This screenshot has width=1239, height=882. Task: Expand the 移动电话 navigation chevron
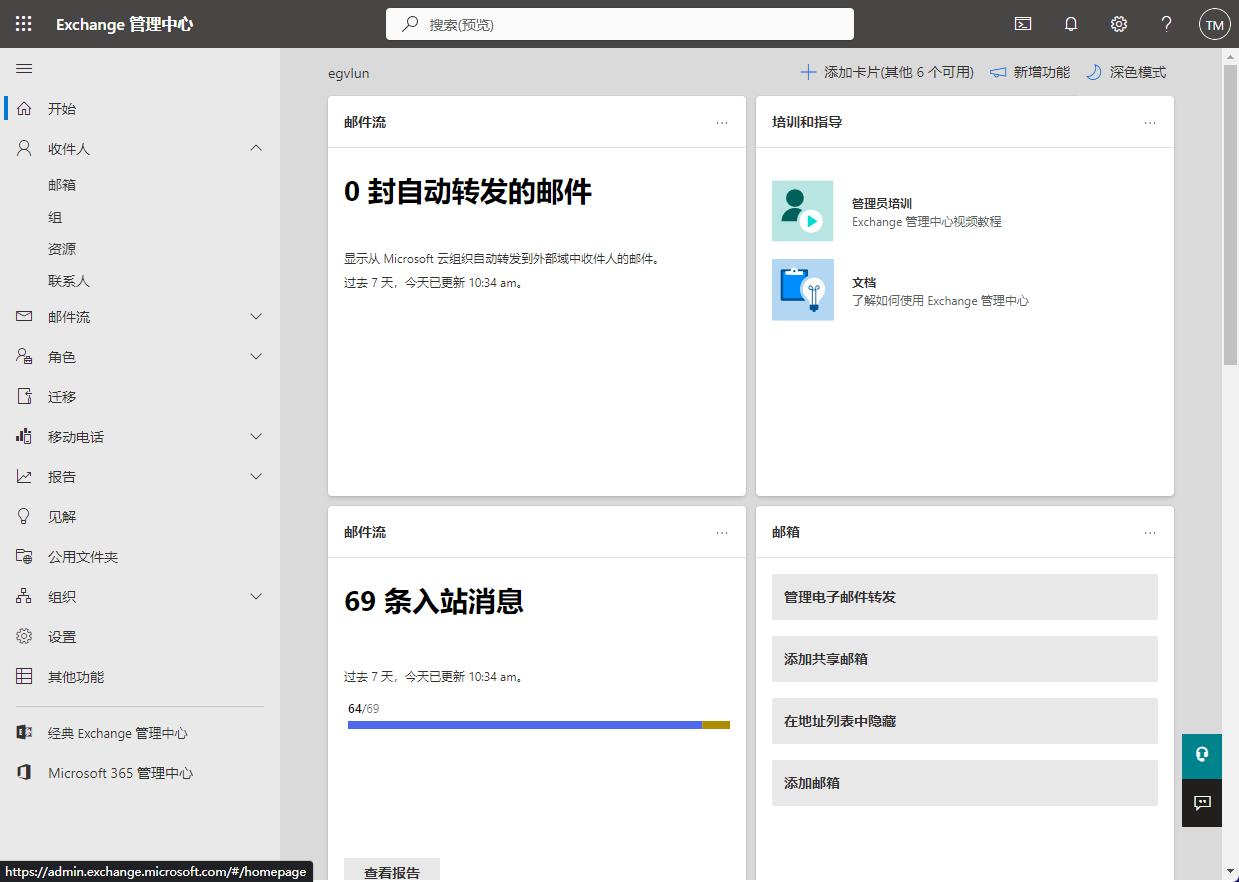point(256,436)
